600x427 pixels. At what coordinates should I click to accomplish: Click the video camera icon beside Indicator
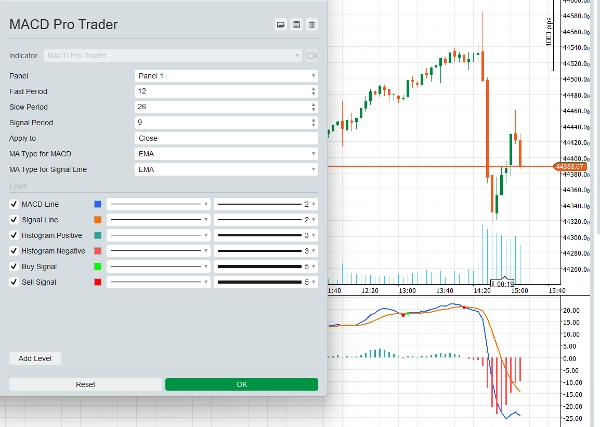[312, 56]
